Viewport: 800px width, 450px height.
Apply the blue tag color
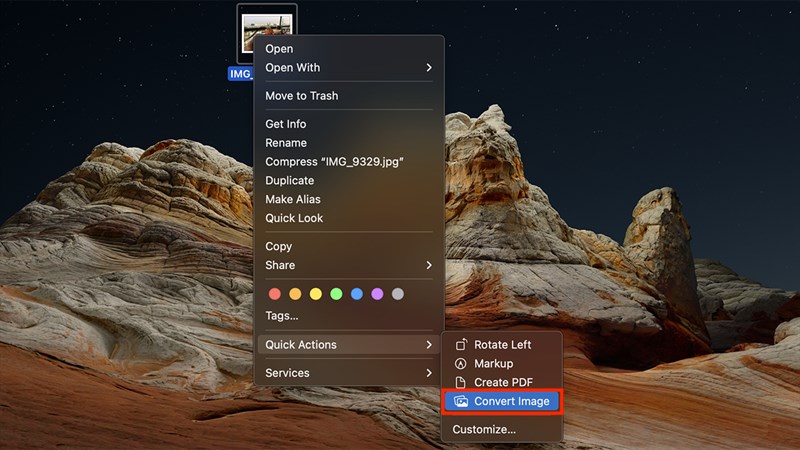click(x=357, y=294)
